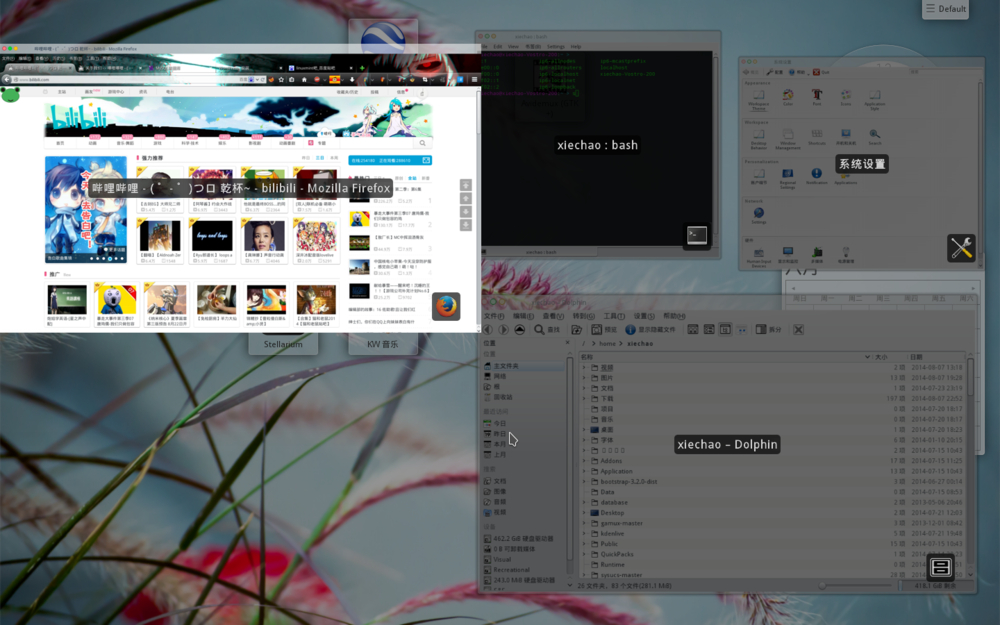
Task: Click the Firefox home toolbar icon
Action: 304,80
